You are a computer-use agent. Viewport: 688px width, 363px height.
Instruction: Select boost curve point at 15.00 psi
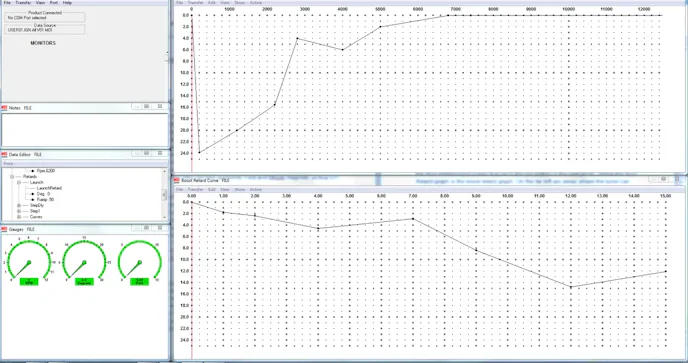[x=666, y=271]
